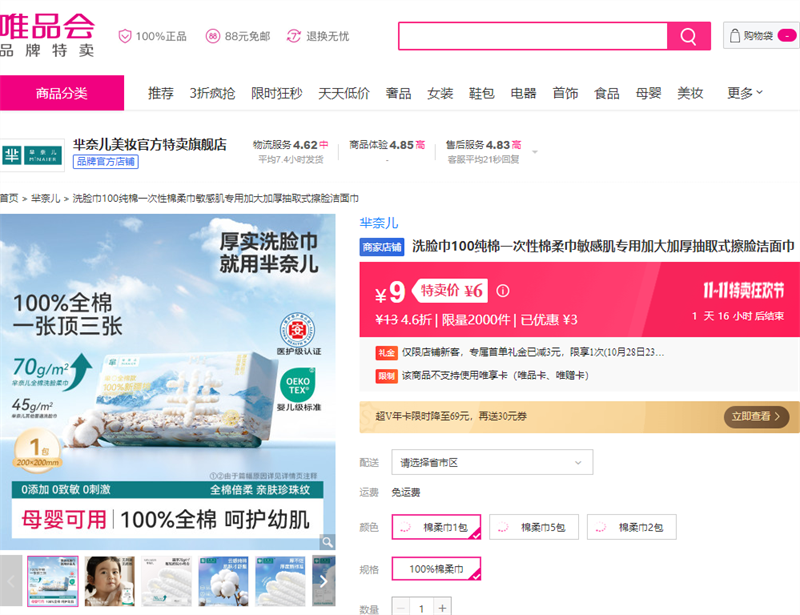This screenshot has width=800, height=615.
Task: Click the info icon beside 特卖价
Action: (503, 291)
